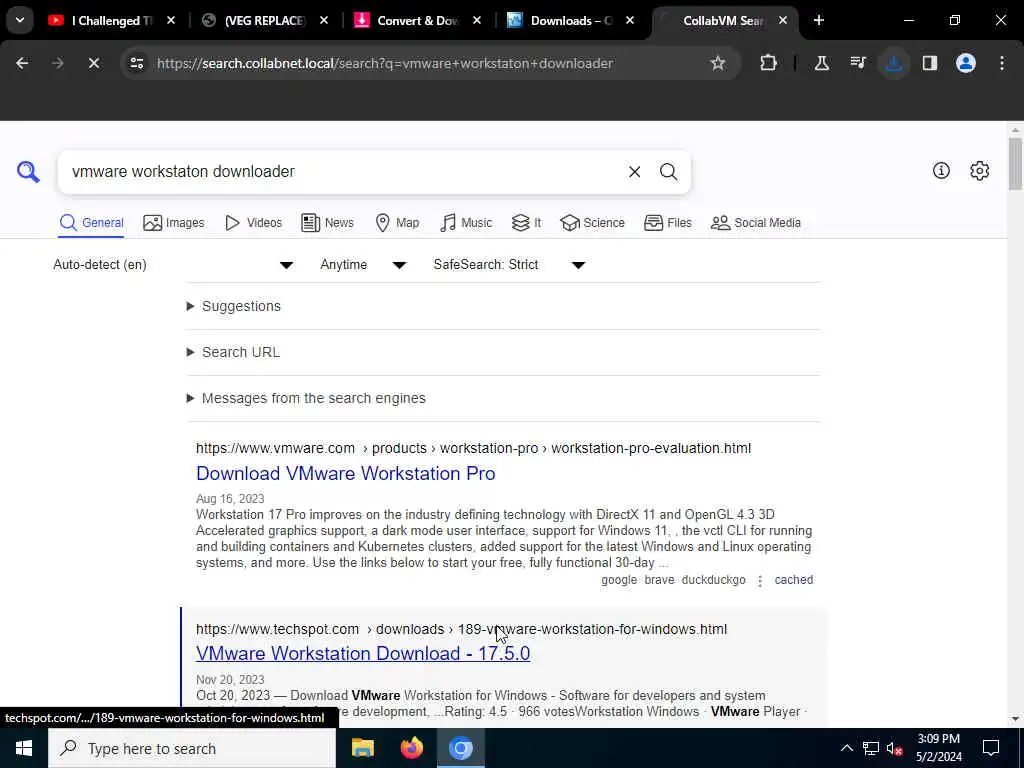This screenshot has width=1024, height=768.
Task: Expand the Suggestions section
Action: [234, 306]
